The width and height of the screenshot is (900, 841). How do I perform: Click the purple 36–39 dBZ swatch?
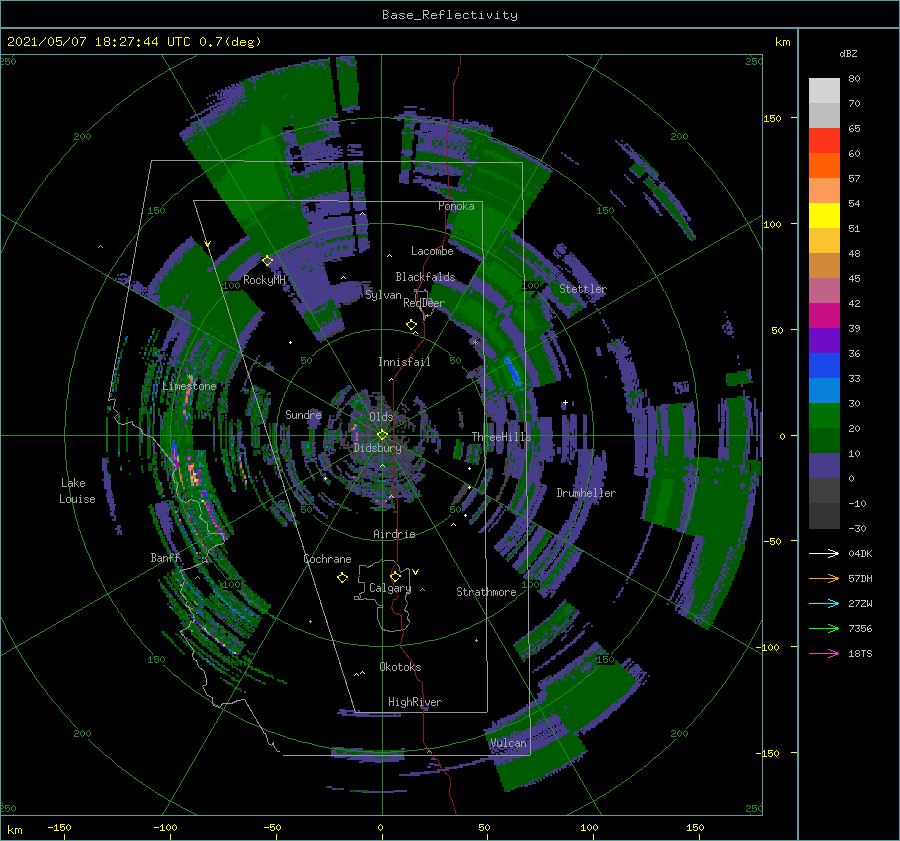point(824,340)
